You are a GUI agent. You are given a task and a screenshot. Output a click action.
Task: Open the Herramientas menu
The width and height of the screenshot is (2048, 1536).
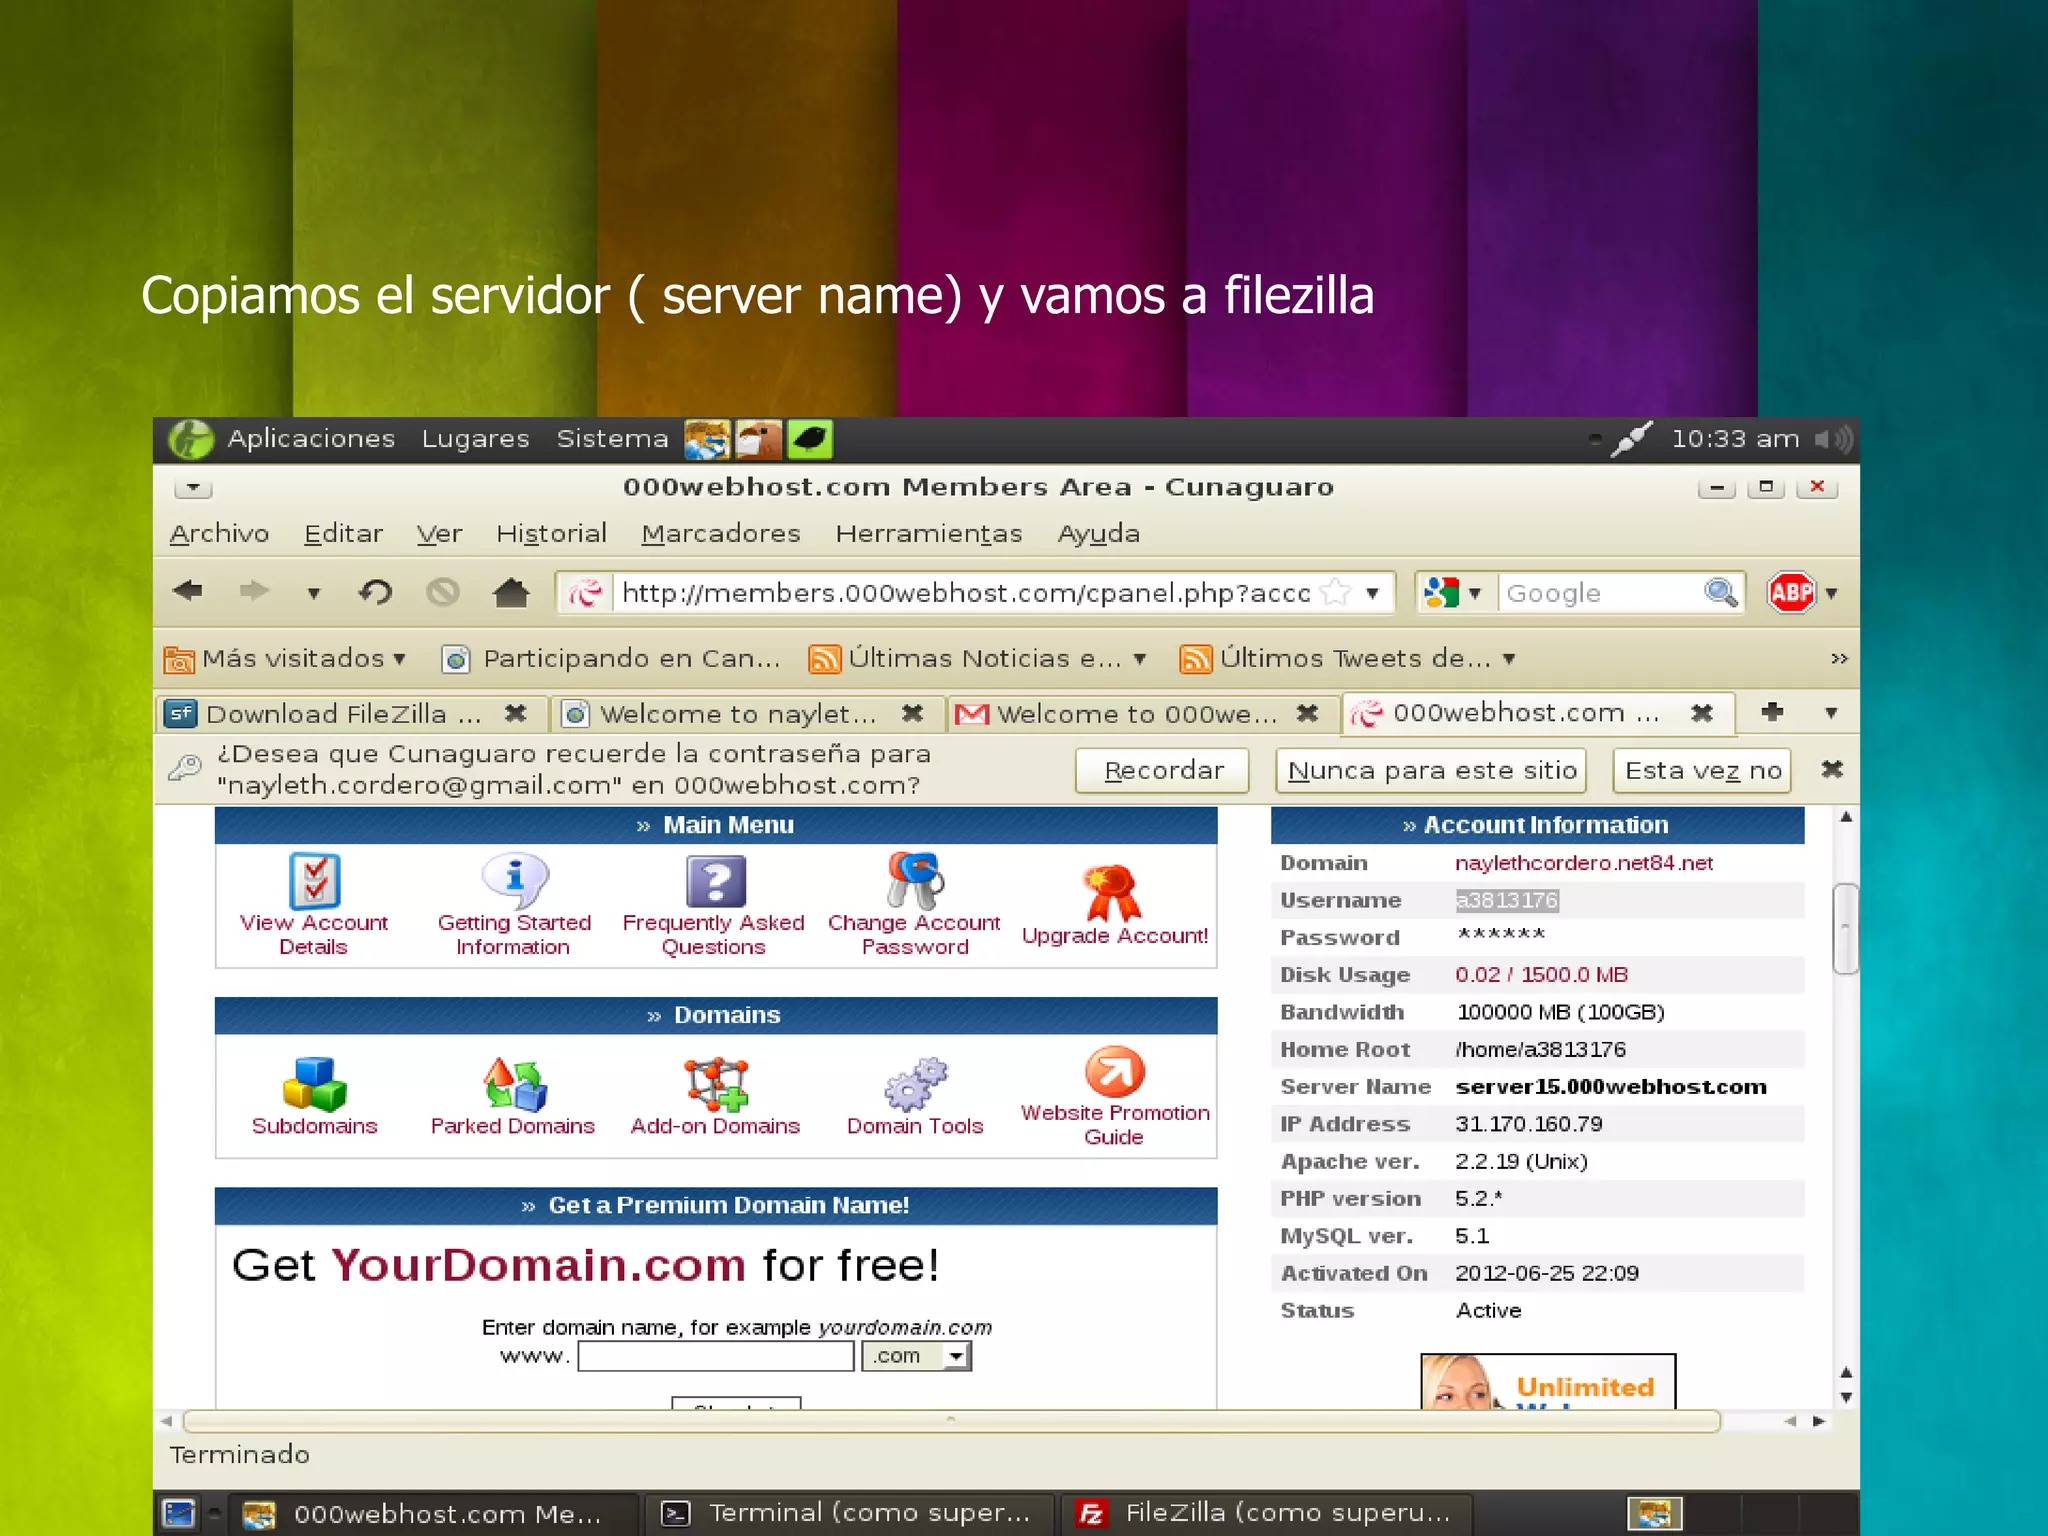pyautogui.click(x=929, y=533)
